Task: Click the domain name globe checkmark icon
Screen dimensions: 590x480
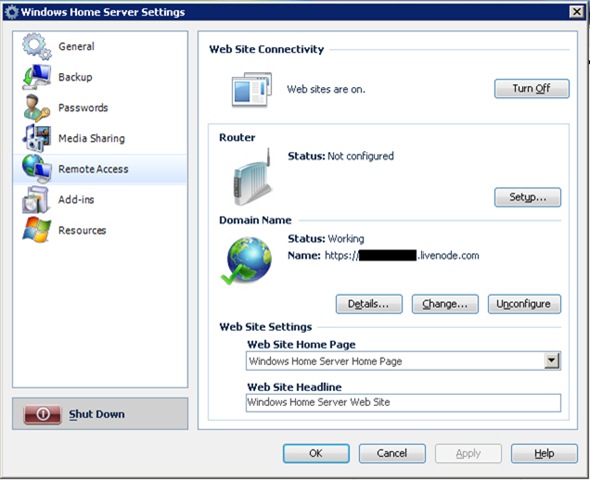Action: (246, 260)
